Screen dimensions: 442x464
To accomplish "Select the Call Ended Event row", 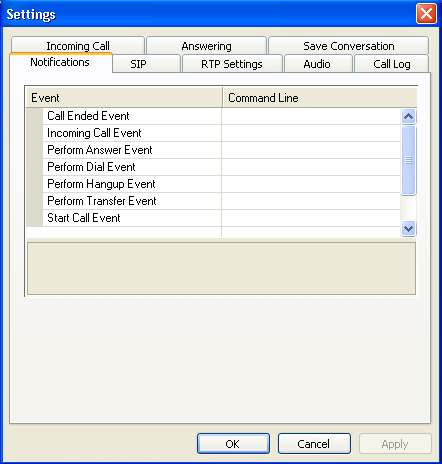I will click(213, 116).
